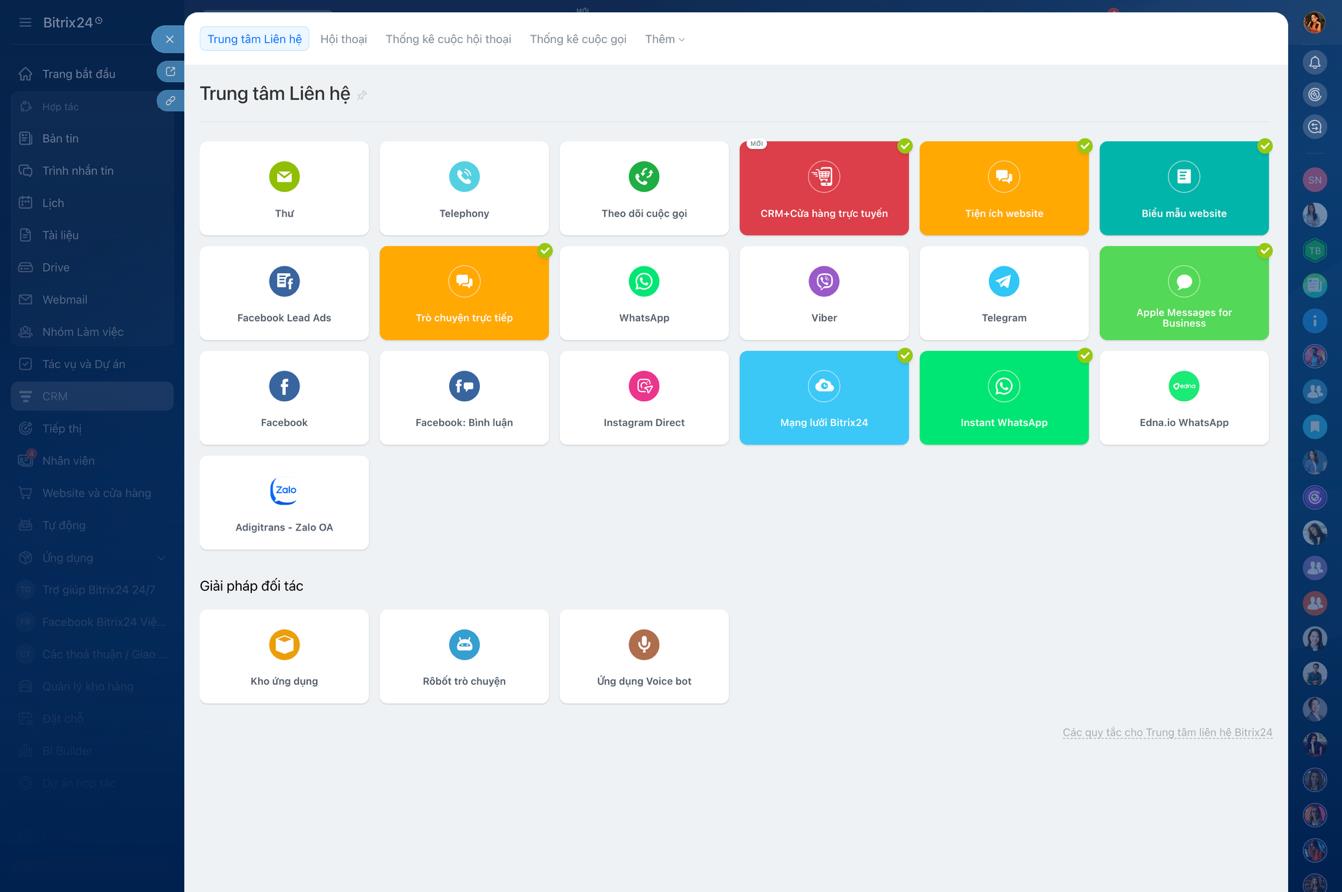Open the hamburger navigation menu
1342x892 pixels.
[x=25, y=22]
